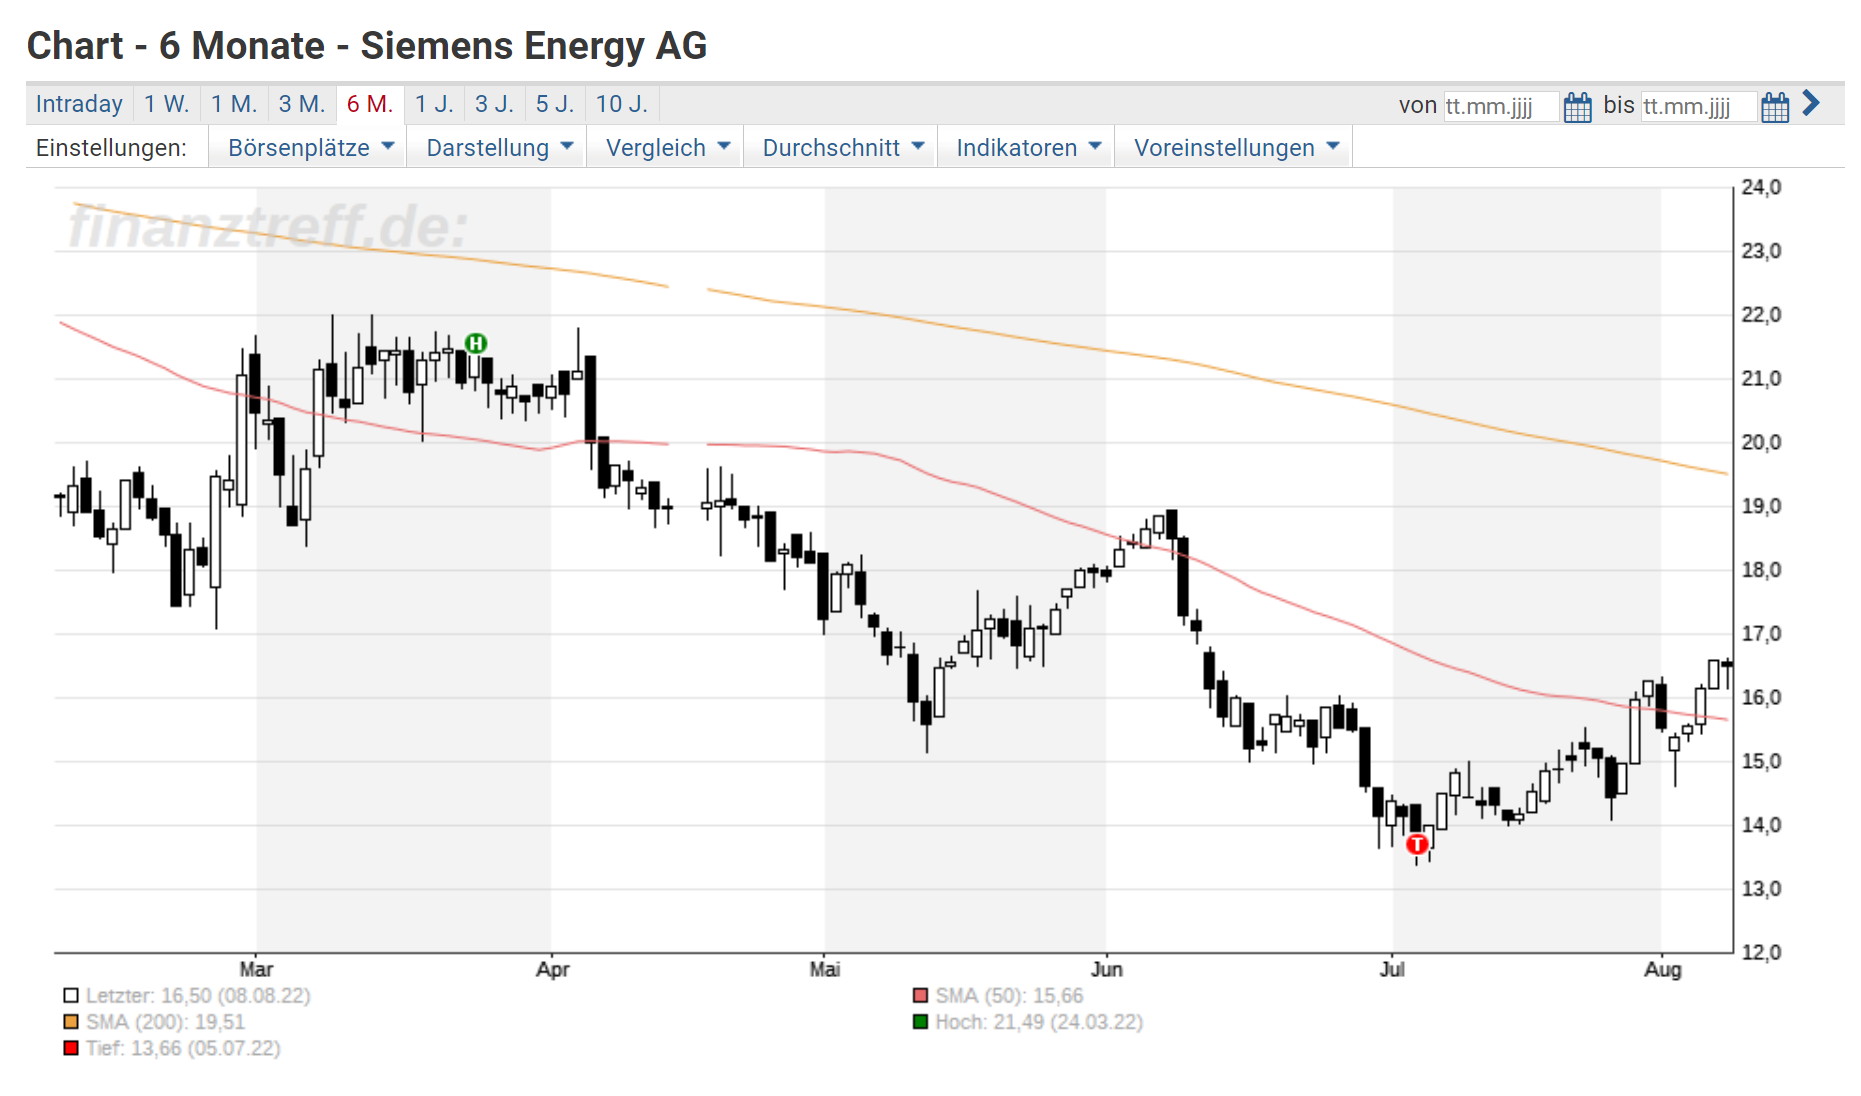Screen dimensions: 1861x1096
Task: Open Indikatoren dropdown
Action: 1028,147
